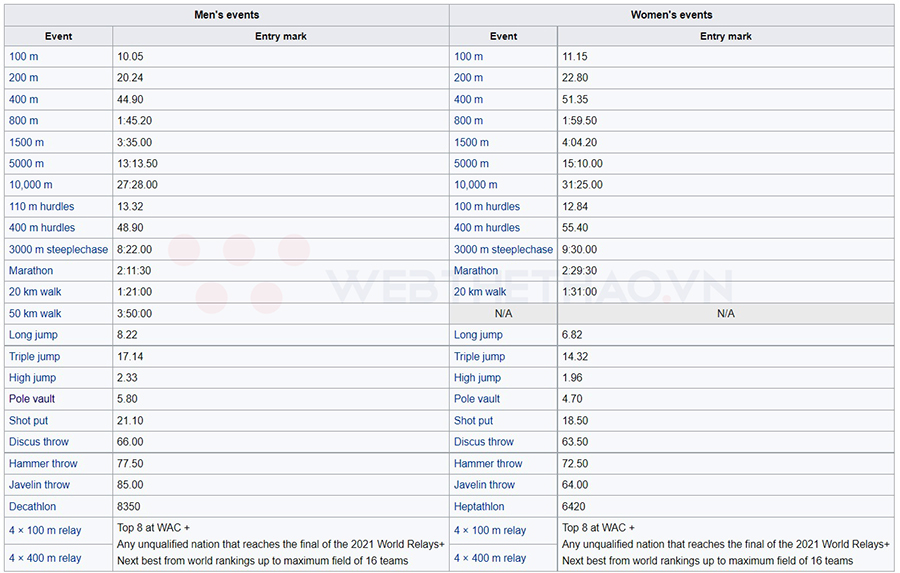Click the men's marathon mark 2:11:30

click(134, 270)
